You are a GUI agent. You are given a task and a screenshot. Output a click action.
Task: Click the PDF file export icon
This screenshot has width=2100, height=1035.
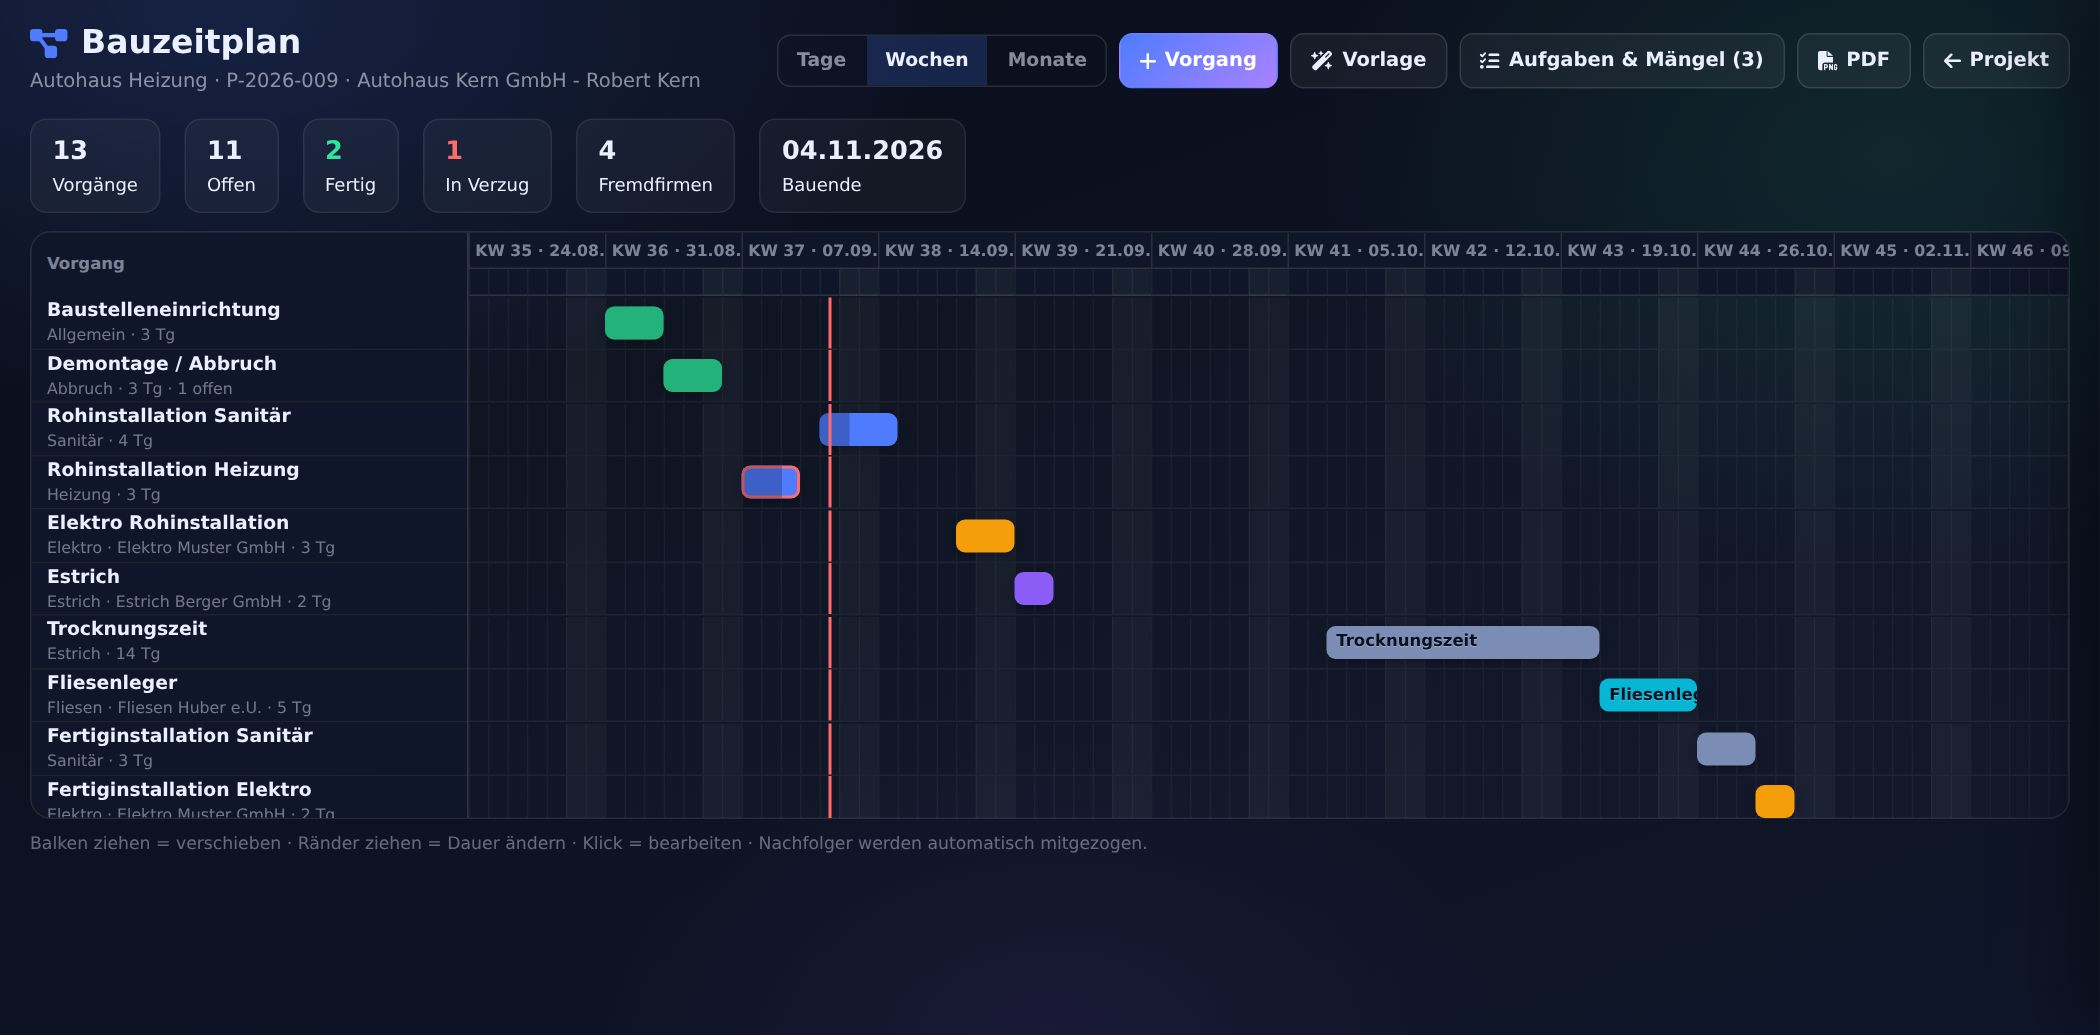coord(1826,60)
